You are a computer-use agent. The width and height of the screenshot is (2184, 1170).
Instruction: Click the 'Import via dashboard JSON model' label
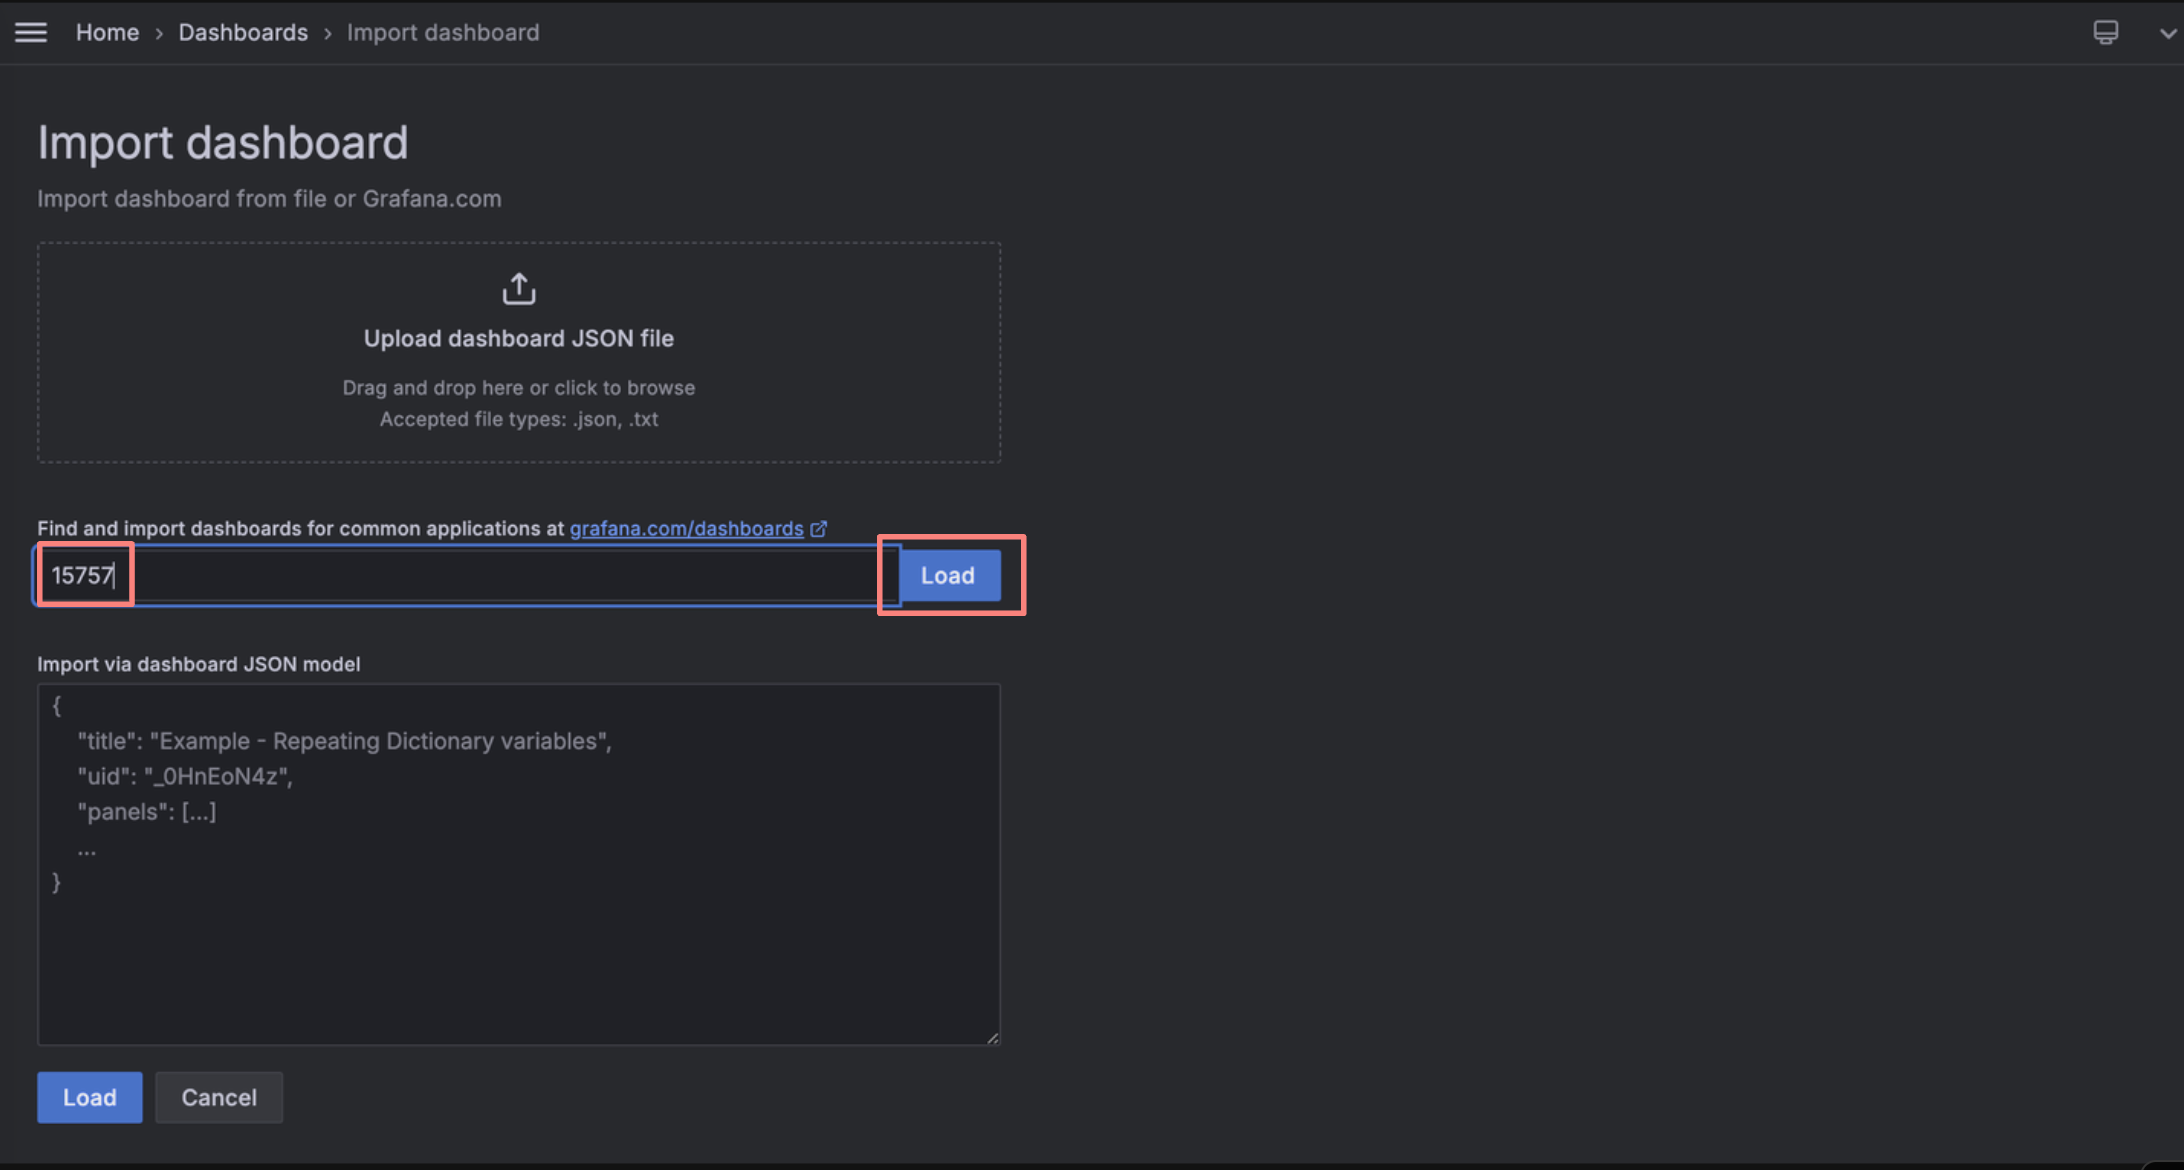click(198, 664)
